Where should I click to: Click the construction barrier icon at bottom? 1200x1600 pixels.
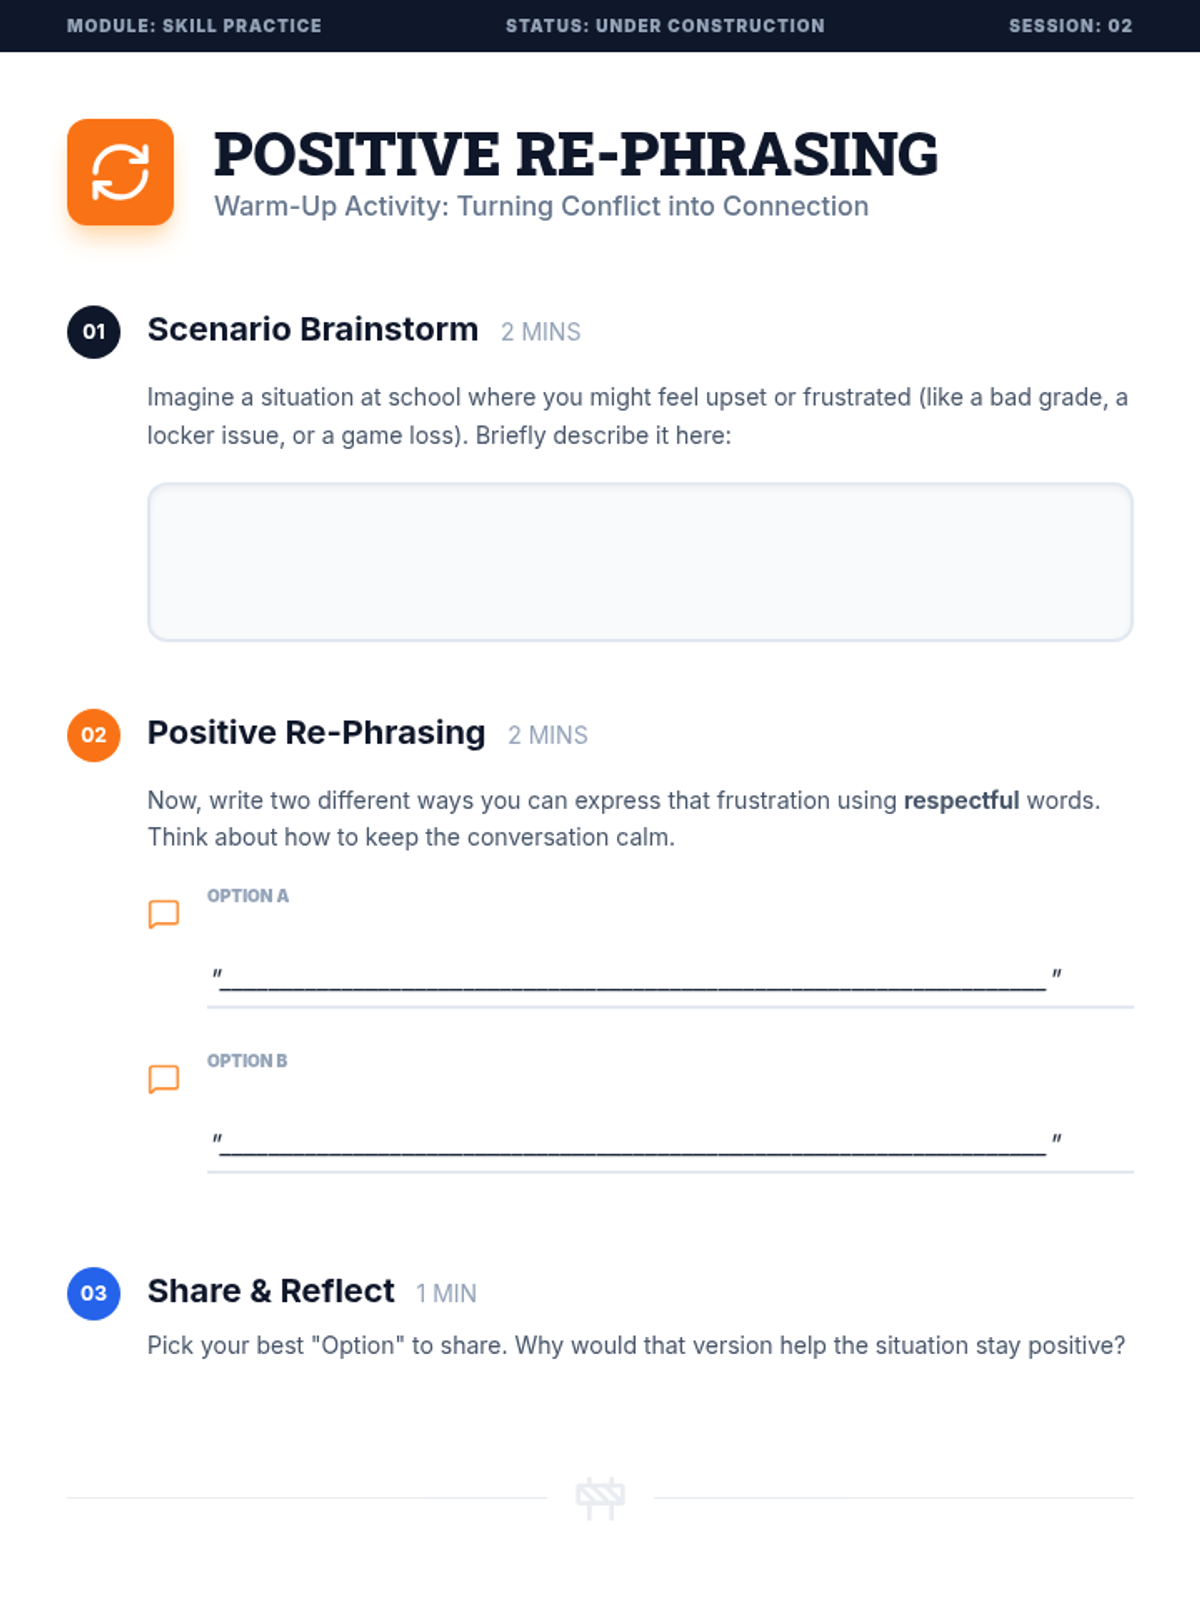coord(600,1498)
